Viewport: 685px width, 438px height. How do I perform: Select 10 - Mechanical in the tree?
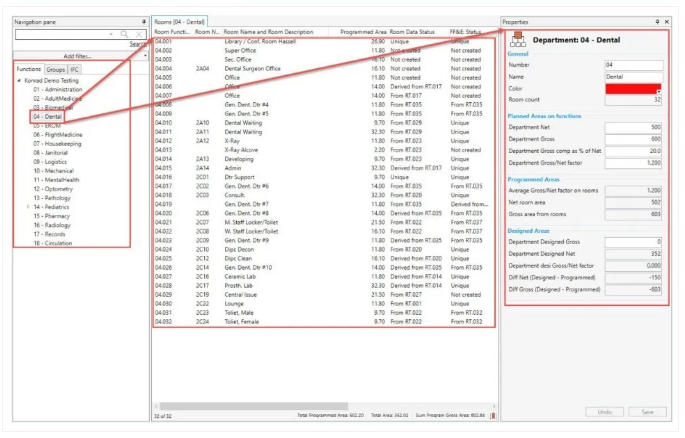(53, 171)
